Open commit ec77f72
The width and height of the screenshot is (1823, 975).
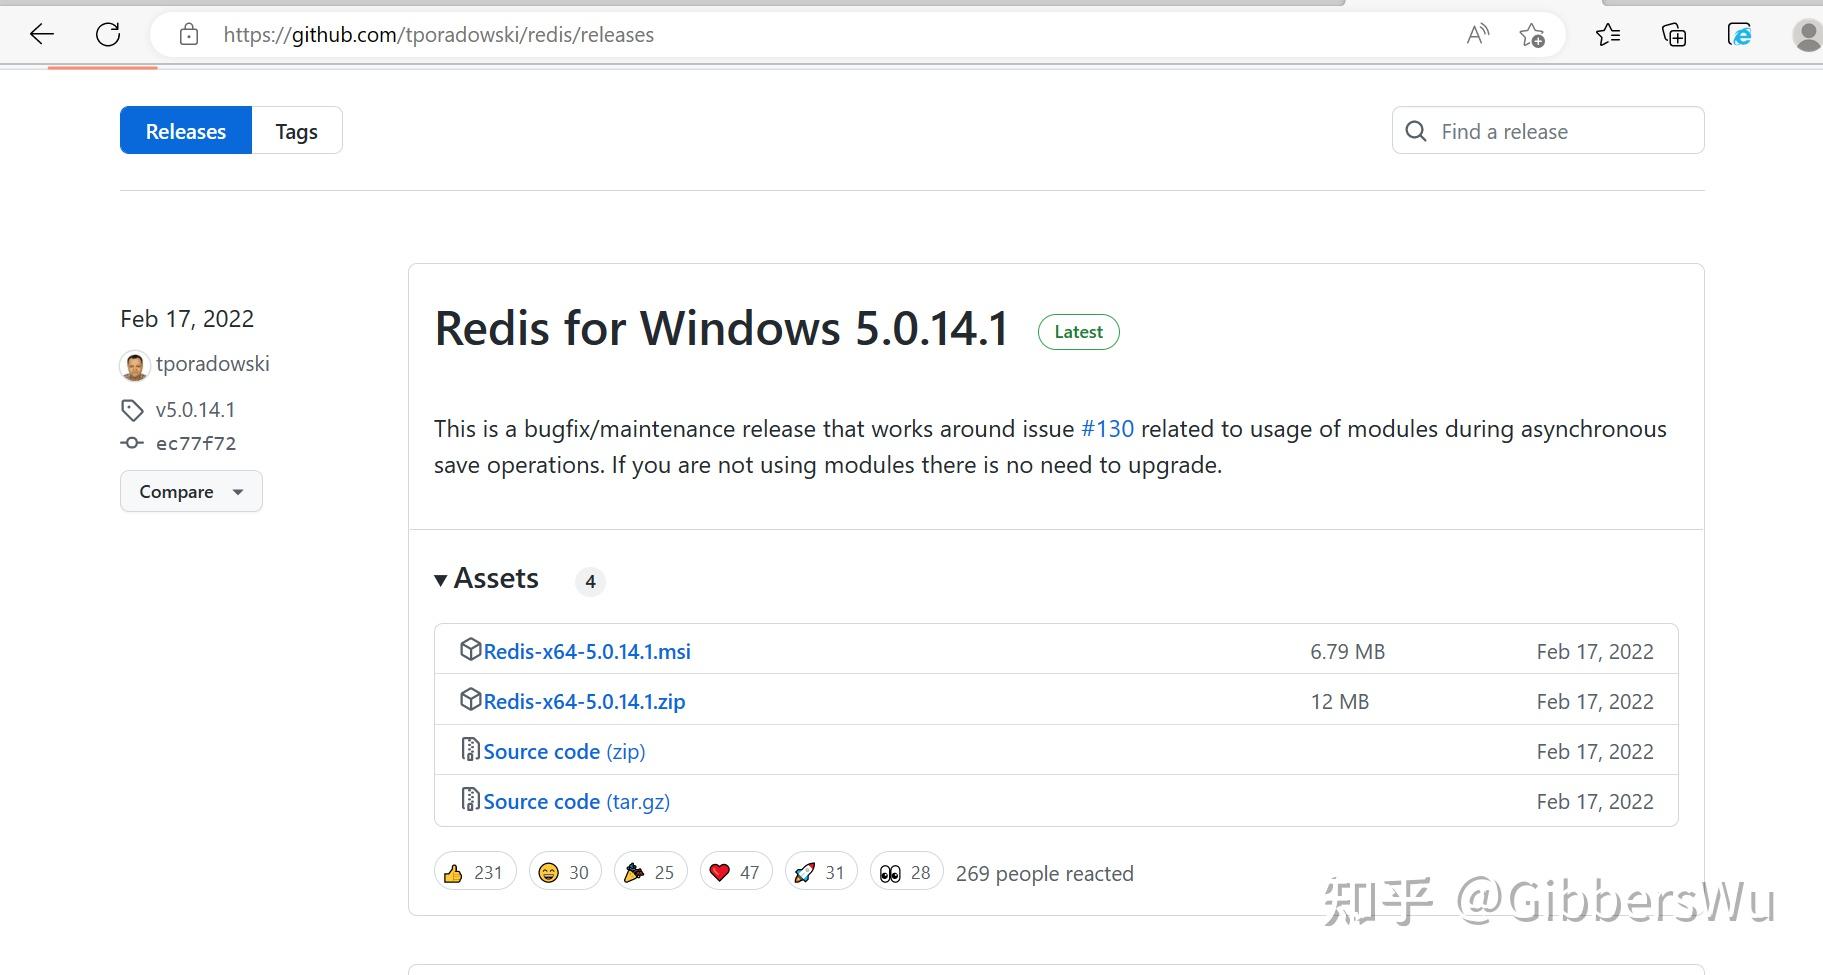[196, 443]
